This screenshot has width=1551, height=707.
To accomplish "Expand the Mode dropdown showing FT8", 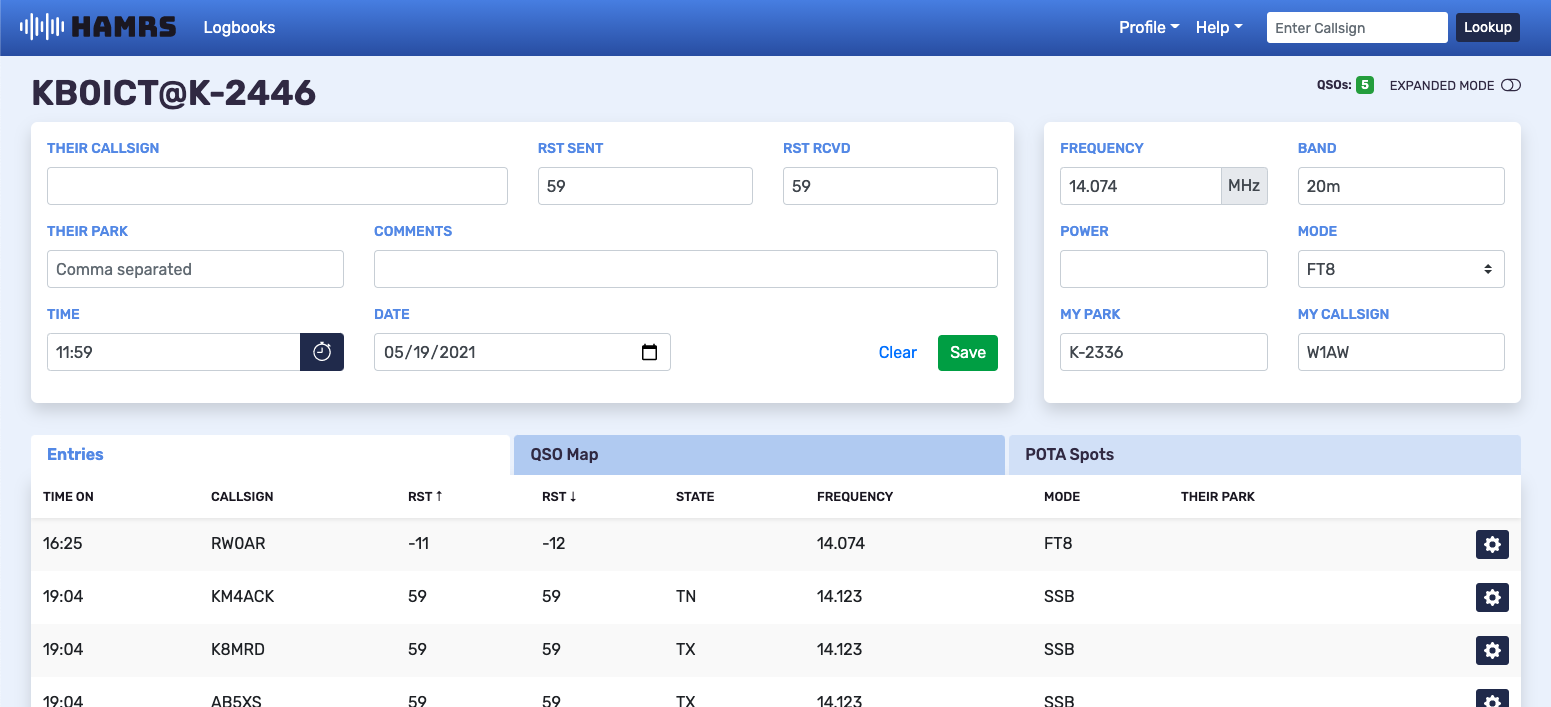I will (1400, 269).
